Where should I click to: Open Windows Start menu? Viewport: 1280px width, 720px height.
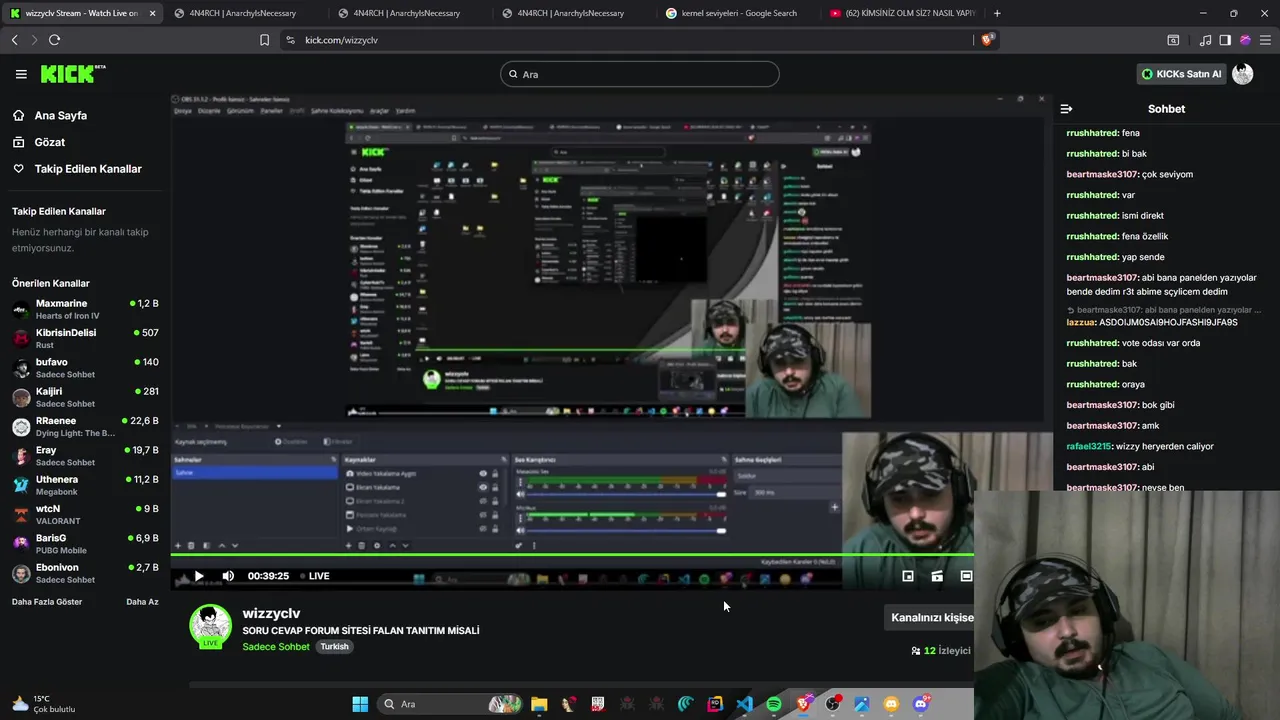pyautogui.click(x=360, y=704)
